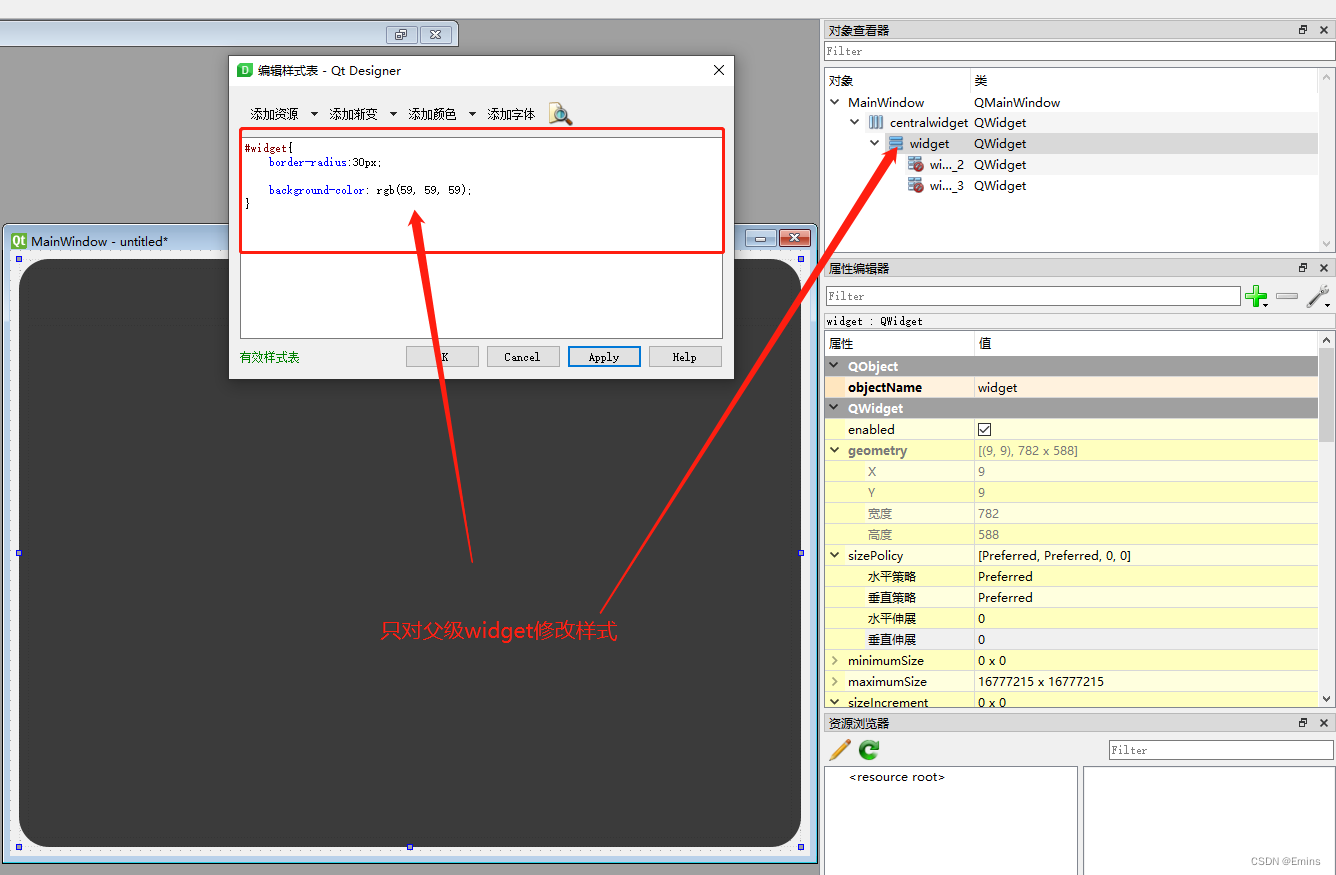Float the 属性编辑器 panel

(1303, 268)
